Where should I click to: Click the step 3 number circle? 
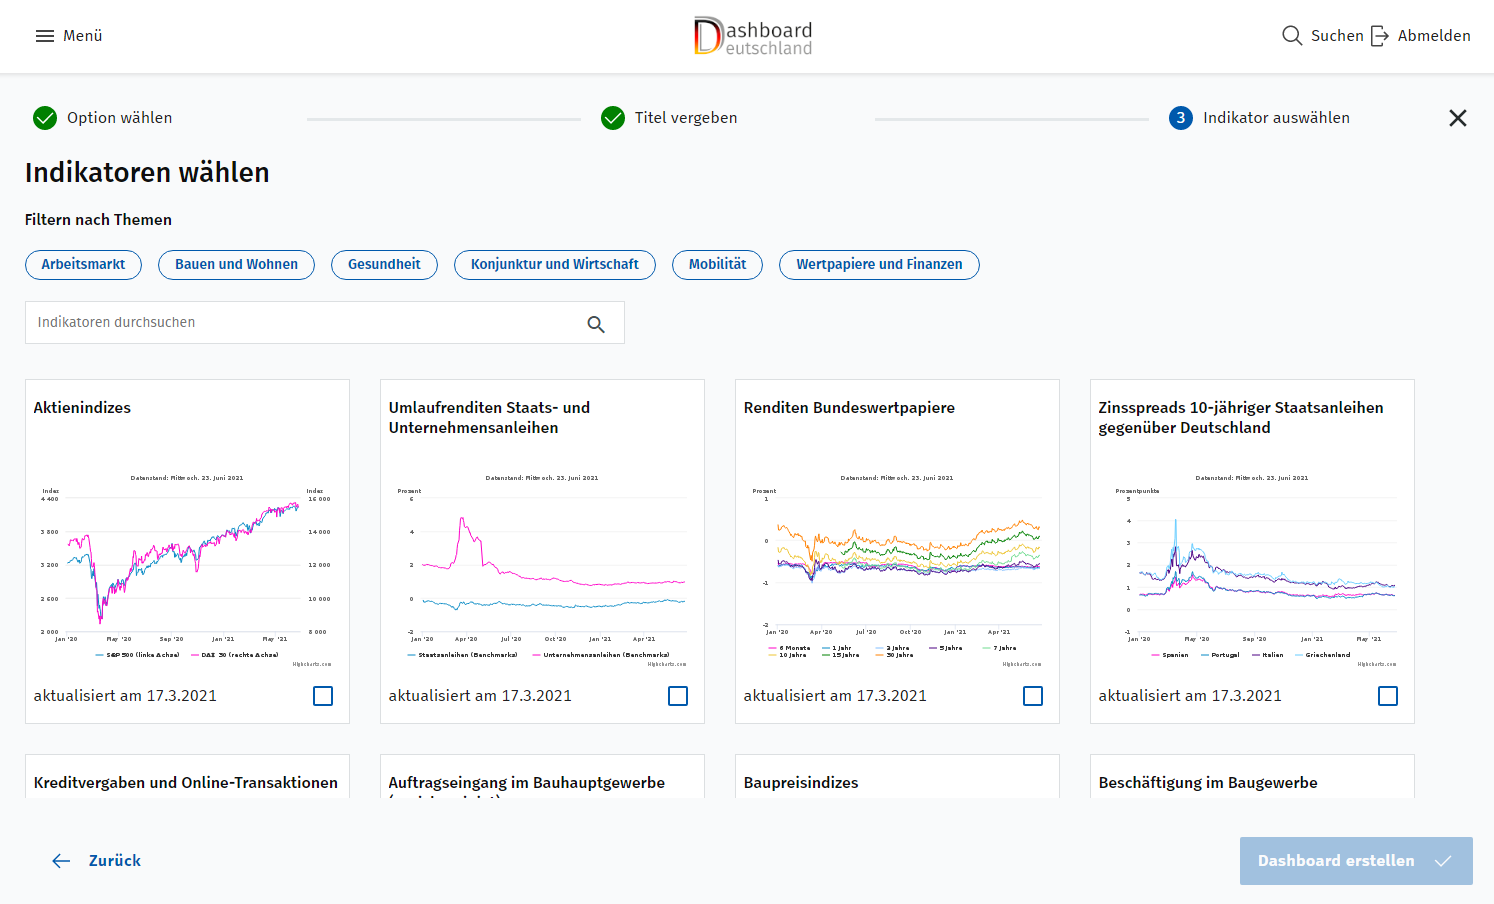1181,118
